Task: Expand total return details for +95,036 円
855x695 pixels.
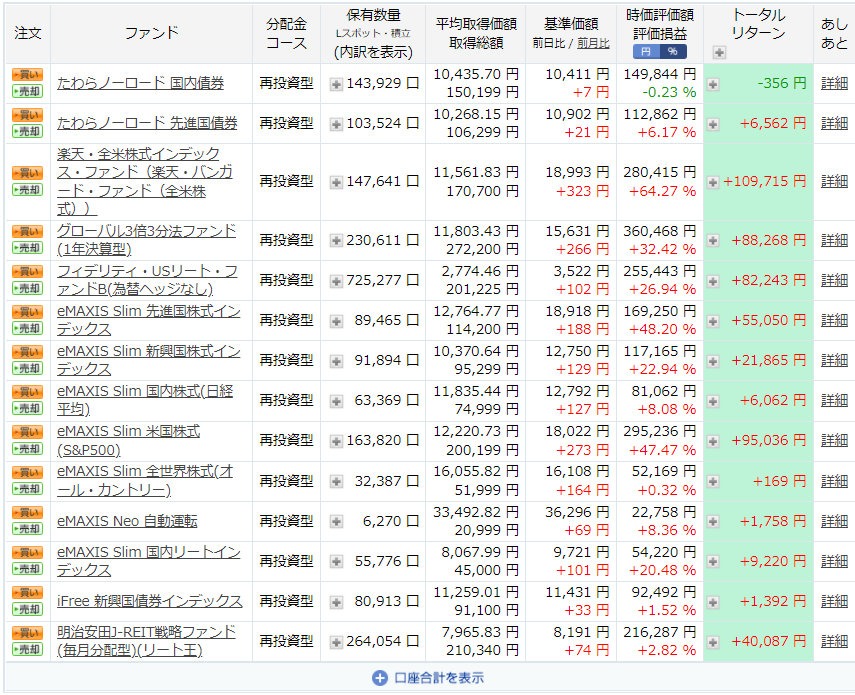Action: pos(713,442)
